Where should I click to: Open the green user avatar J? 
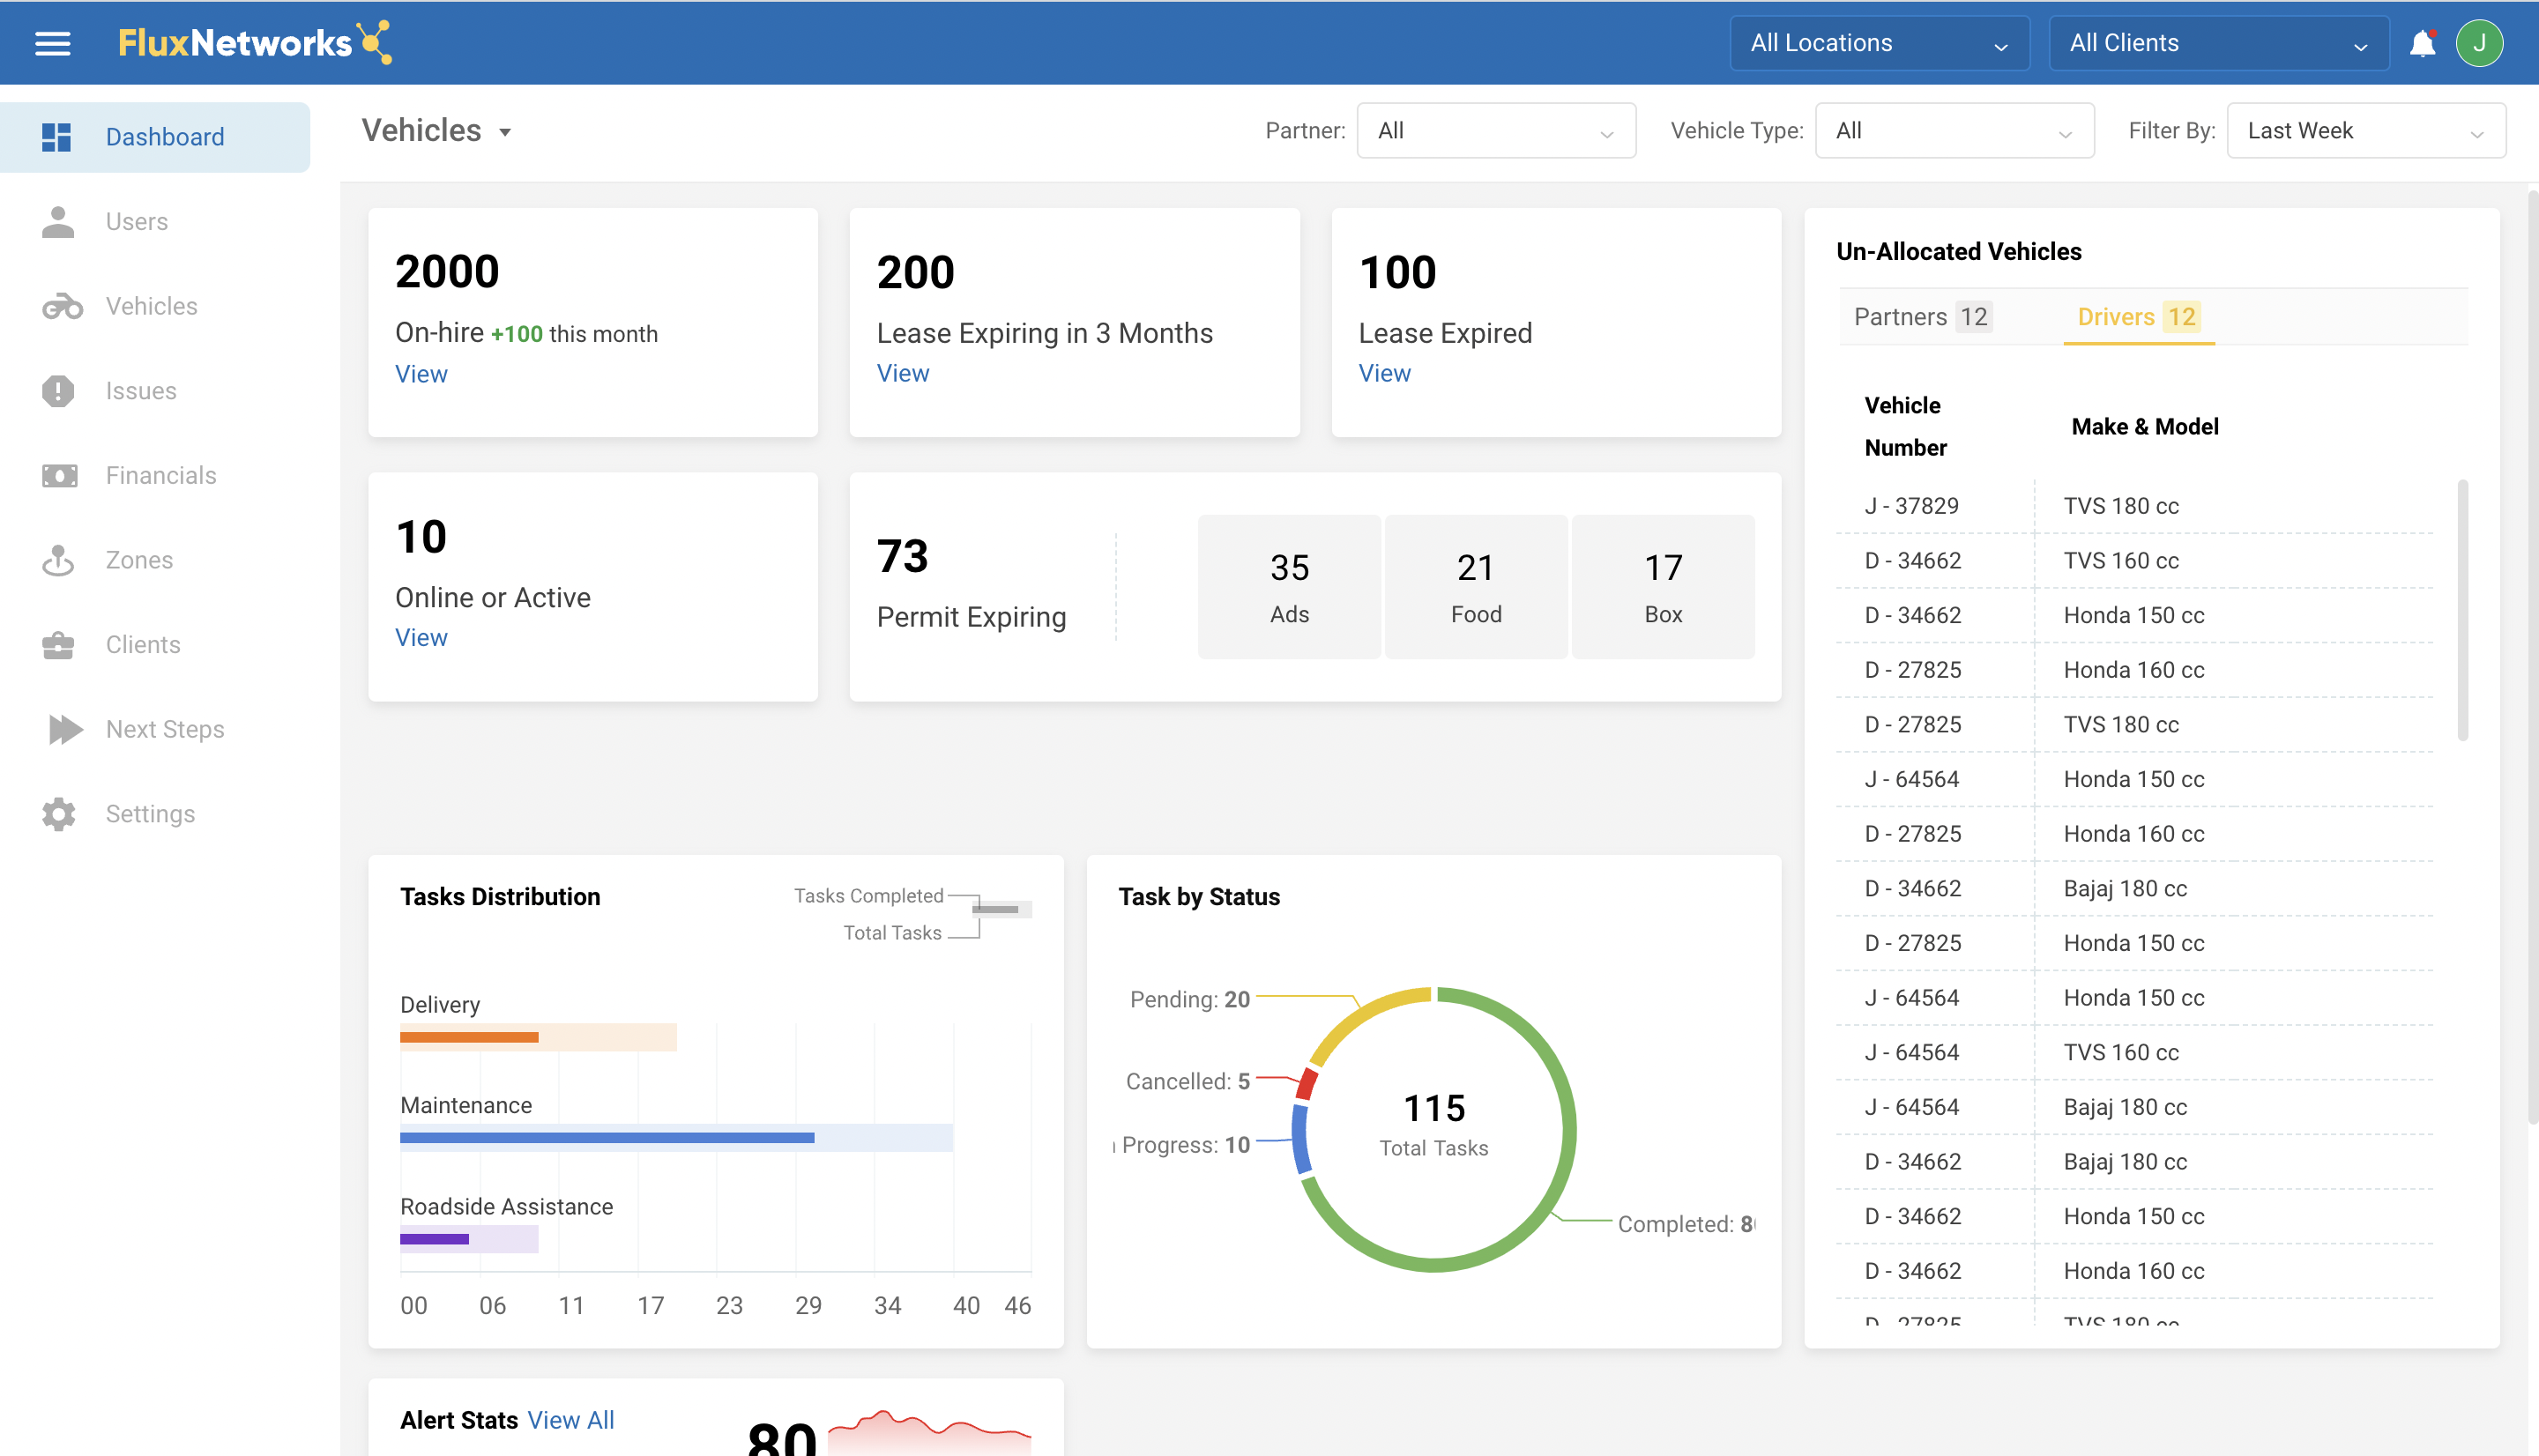(2478, 43)
